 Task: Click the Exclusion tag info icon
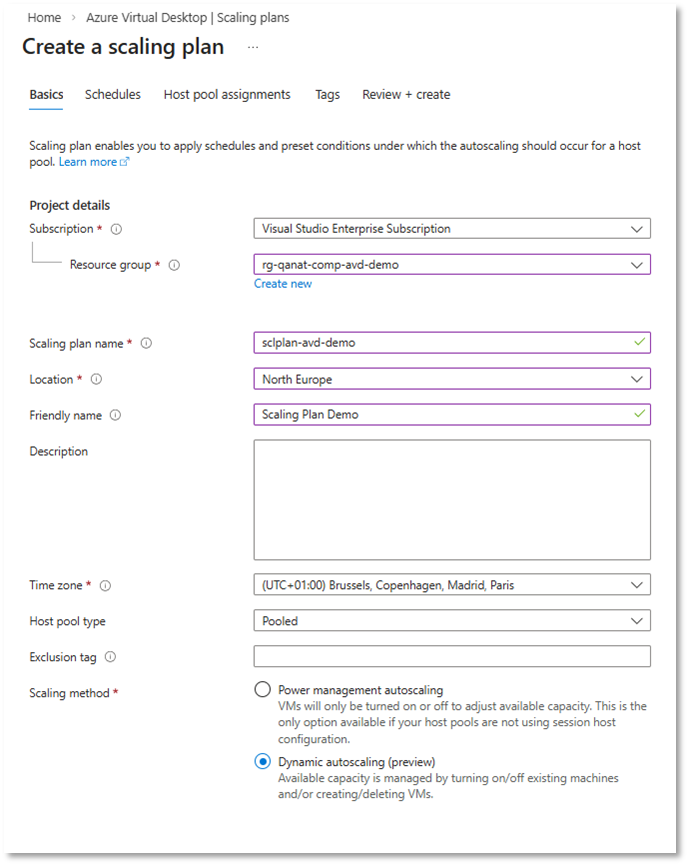coord(111,657)
